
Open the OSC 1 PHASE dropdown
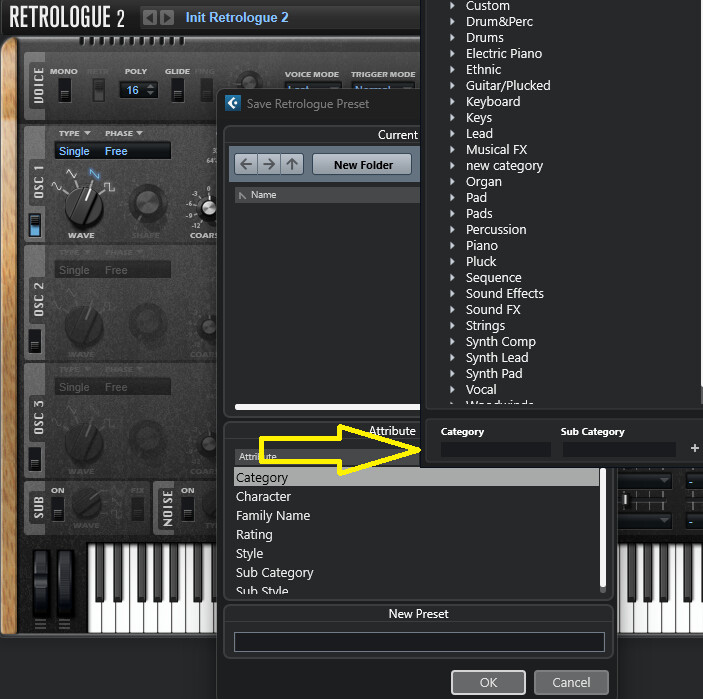point(123,133)
